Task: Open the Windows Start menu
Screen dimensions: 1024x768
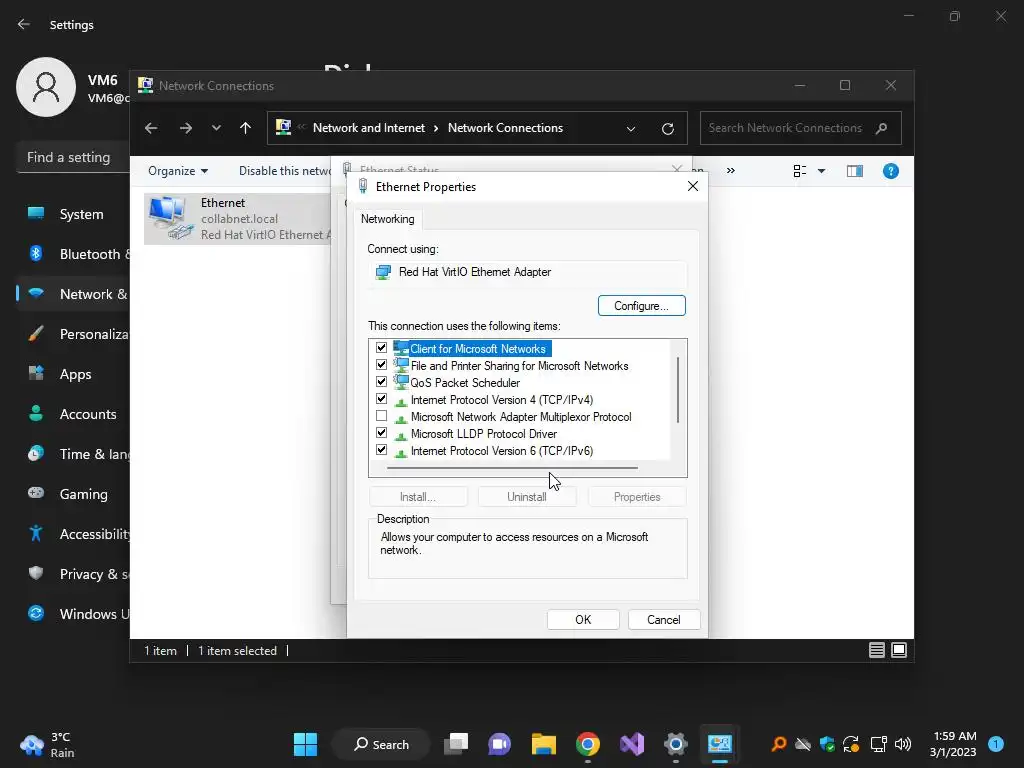Action: tap(305, 744)
